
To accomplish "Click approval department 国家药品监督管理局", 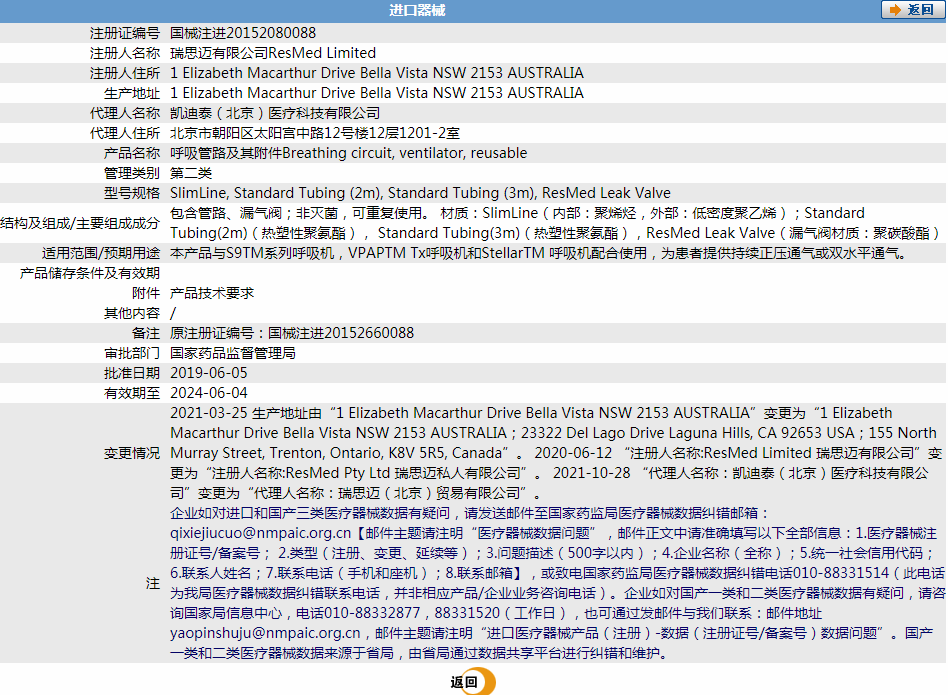I will pyautogui.click(x=233, y=353).
